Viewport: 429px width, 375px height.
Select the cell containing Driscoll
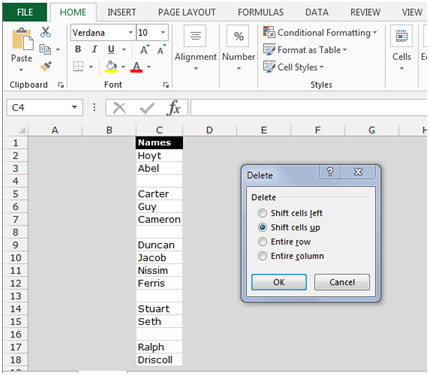click(x=159, y=360)
